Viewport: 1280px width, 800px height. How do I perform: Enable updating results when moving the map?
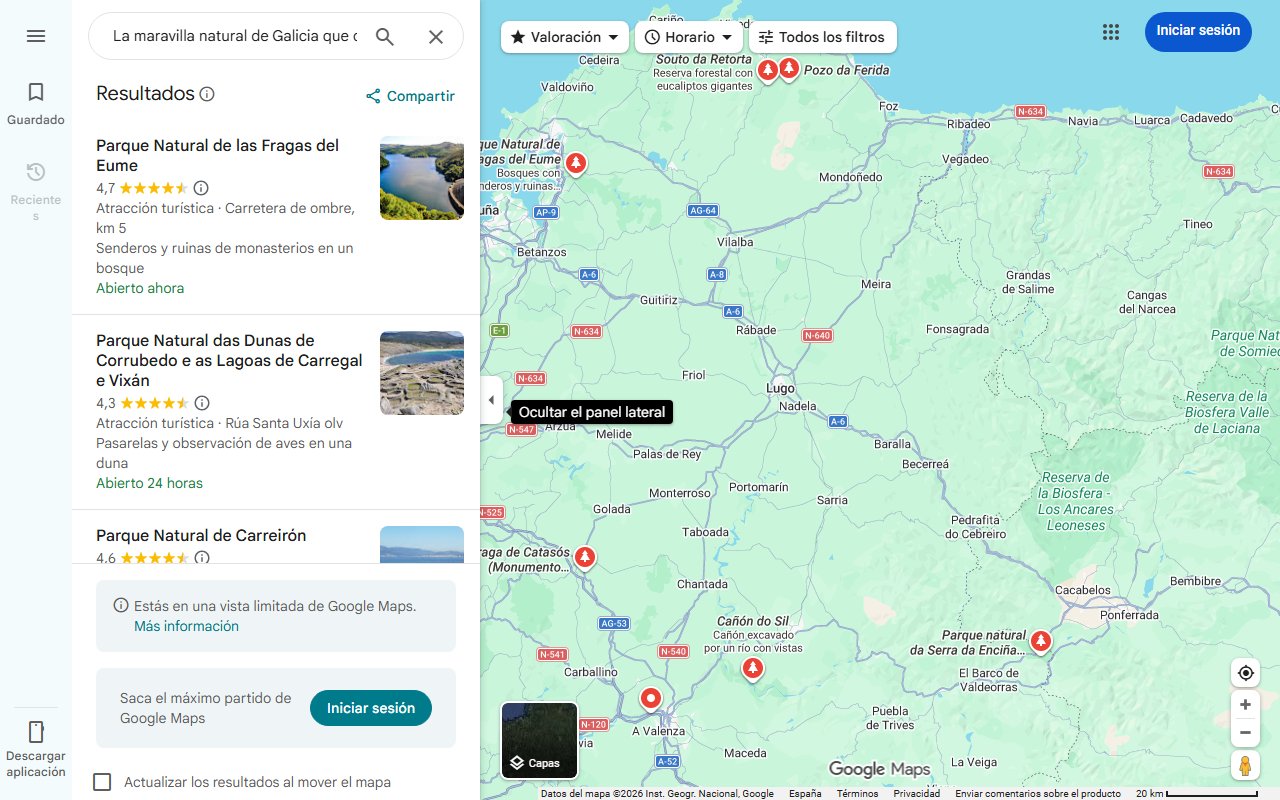click(102, 782)
